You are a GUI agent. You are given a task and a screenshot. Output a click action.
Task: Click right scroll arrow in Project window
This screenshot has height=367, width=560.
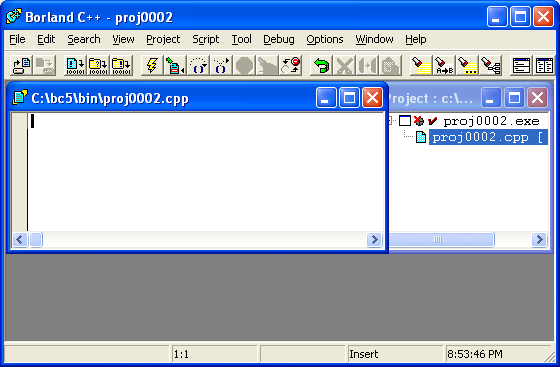tap(539, 239)
